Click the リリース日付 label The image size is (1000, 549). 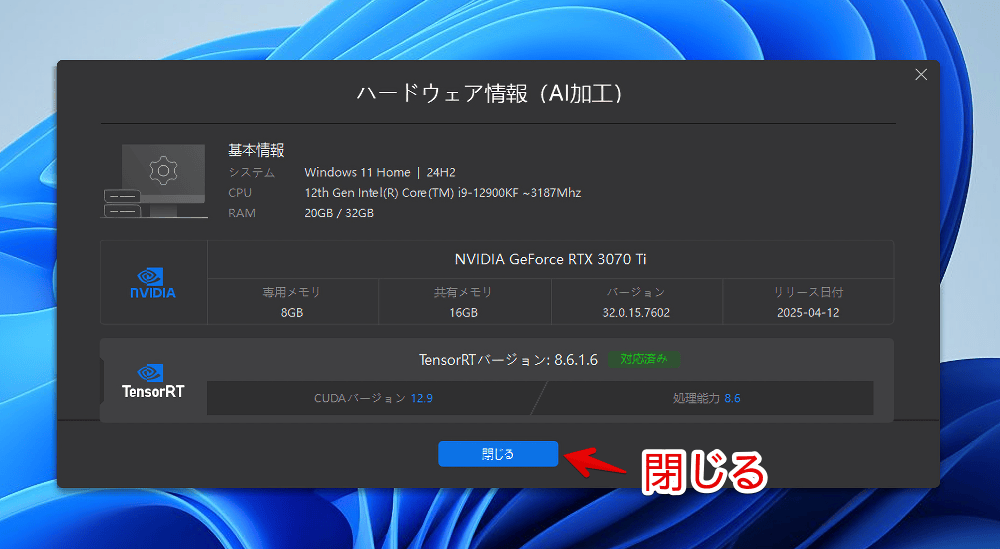(x=808, y=292)
